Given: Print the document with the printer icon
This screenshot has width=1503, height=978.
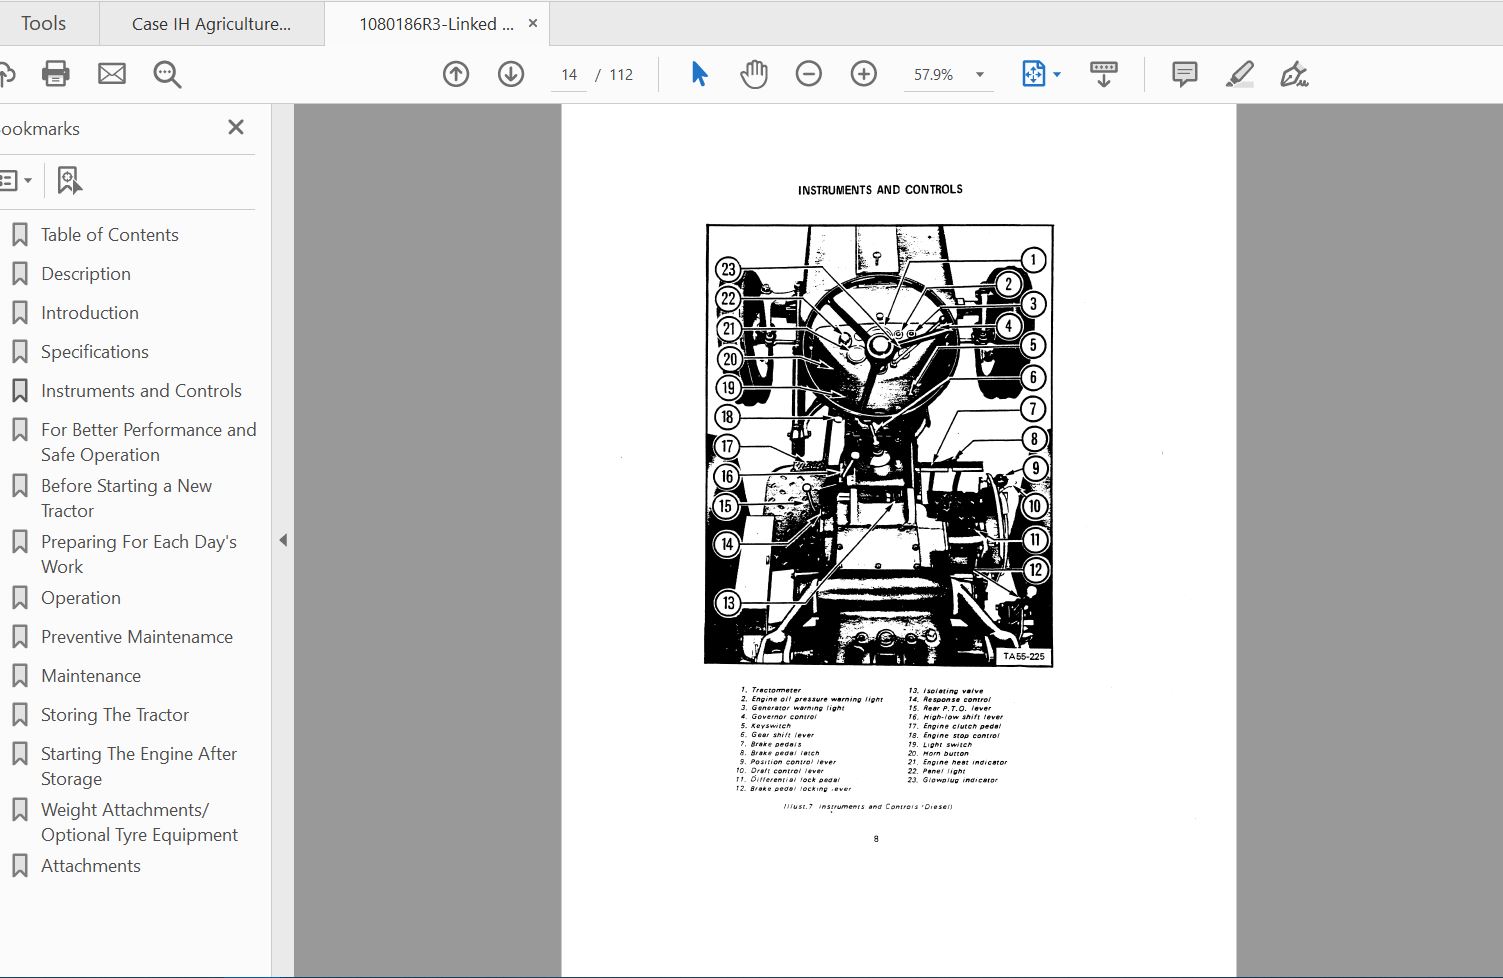Looking at the screenshot, I should [56, 74].
